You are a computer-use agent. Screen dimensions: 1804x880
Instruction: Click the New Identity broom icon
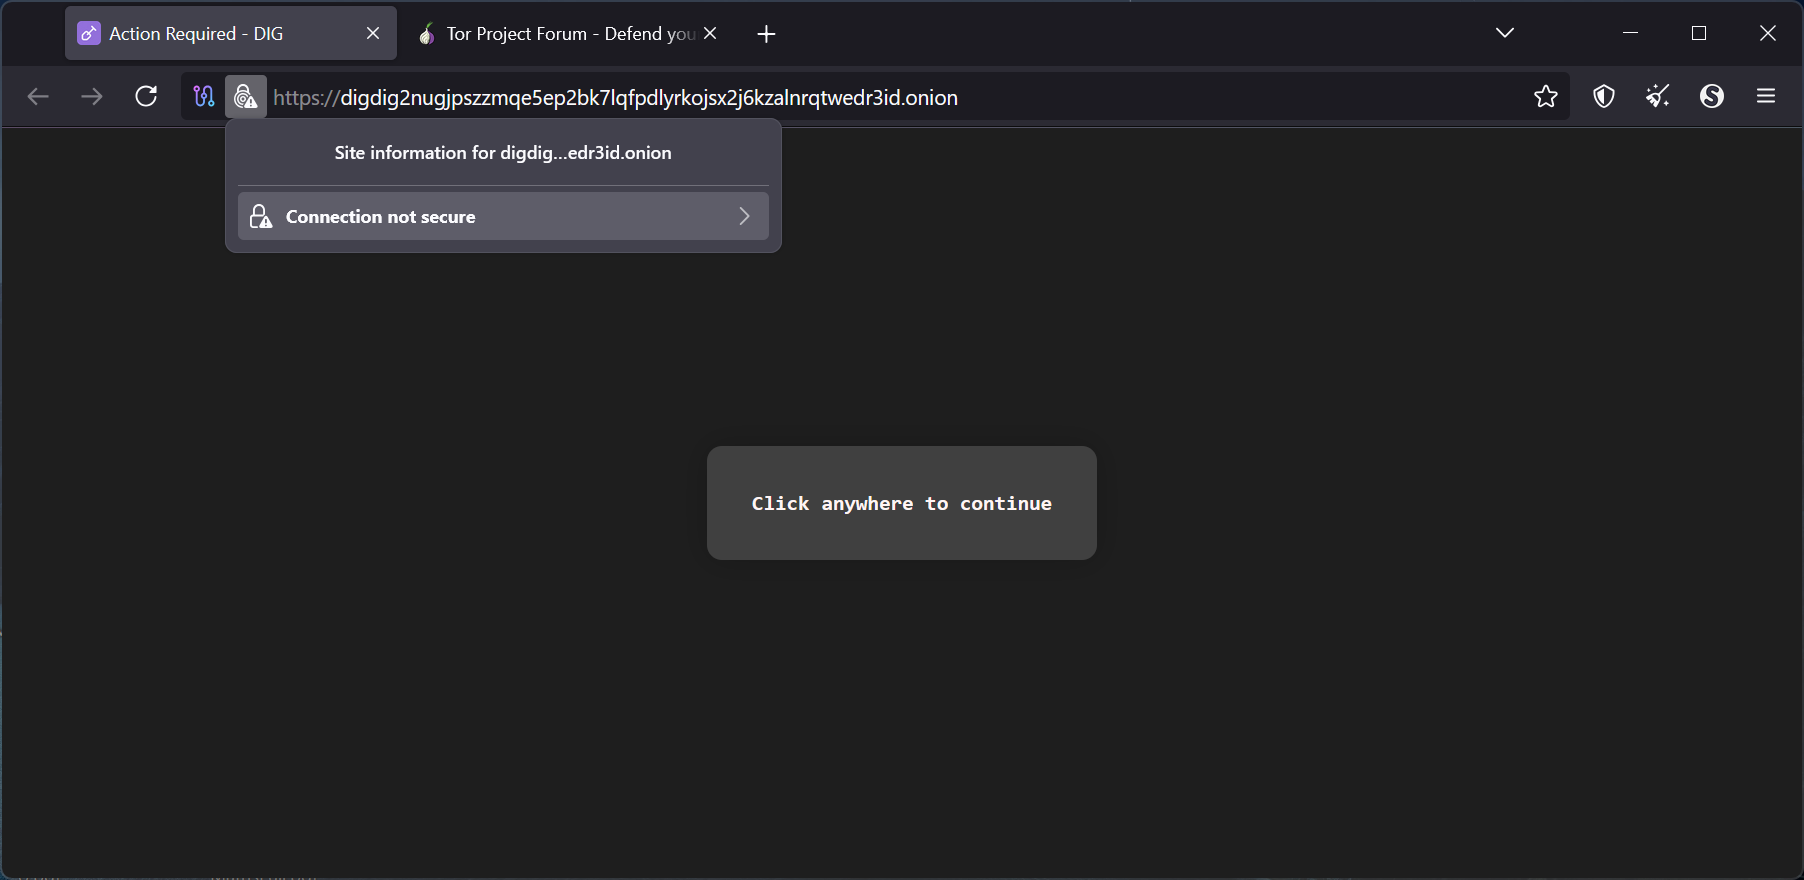[x=1658, y=97]
